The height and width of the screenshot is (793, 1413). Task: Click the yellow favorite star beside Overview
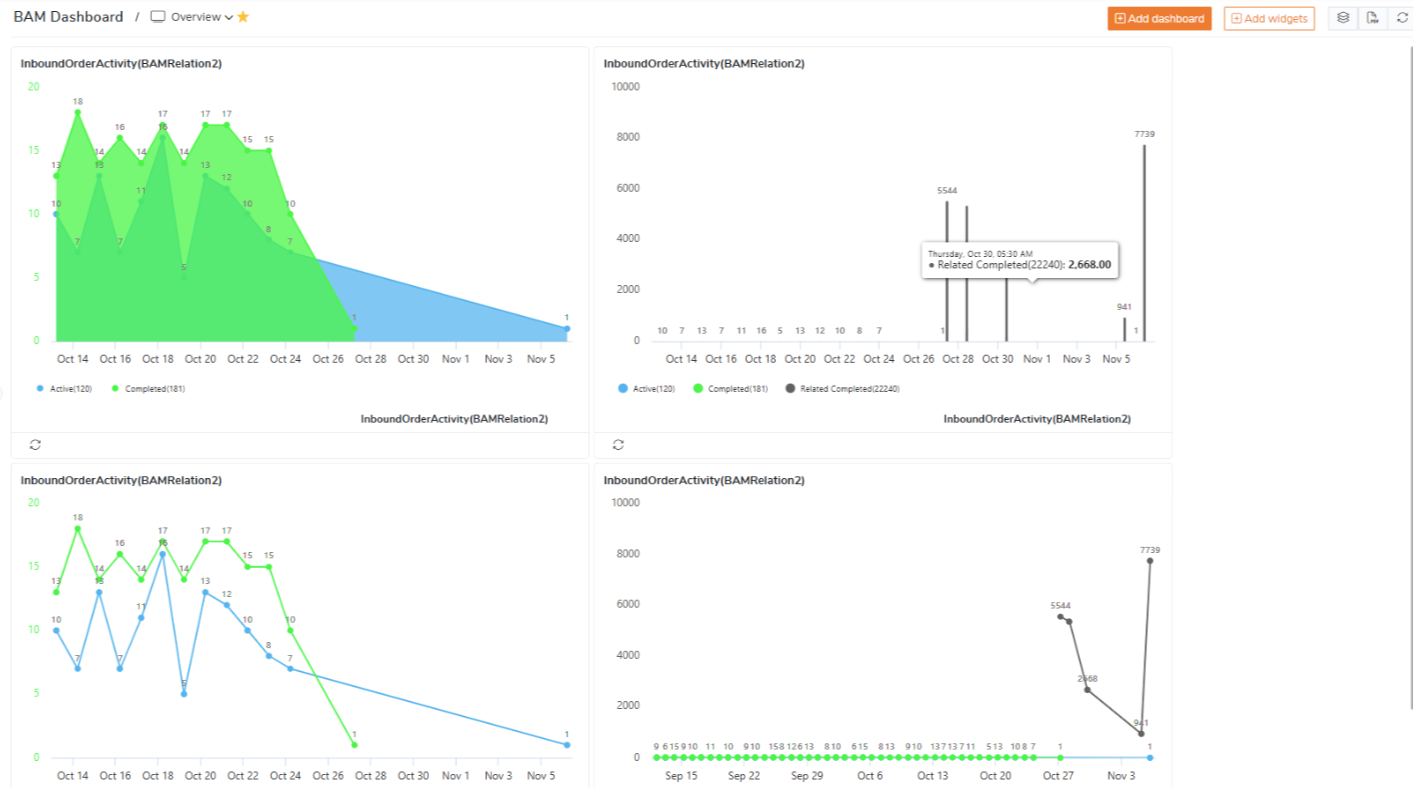[243, 17]
